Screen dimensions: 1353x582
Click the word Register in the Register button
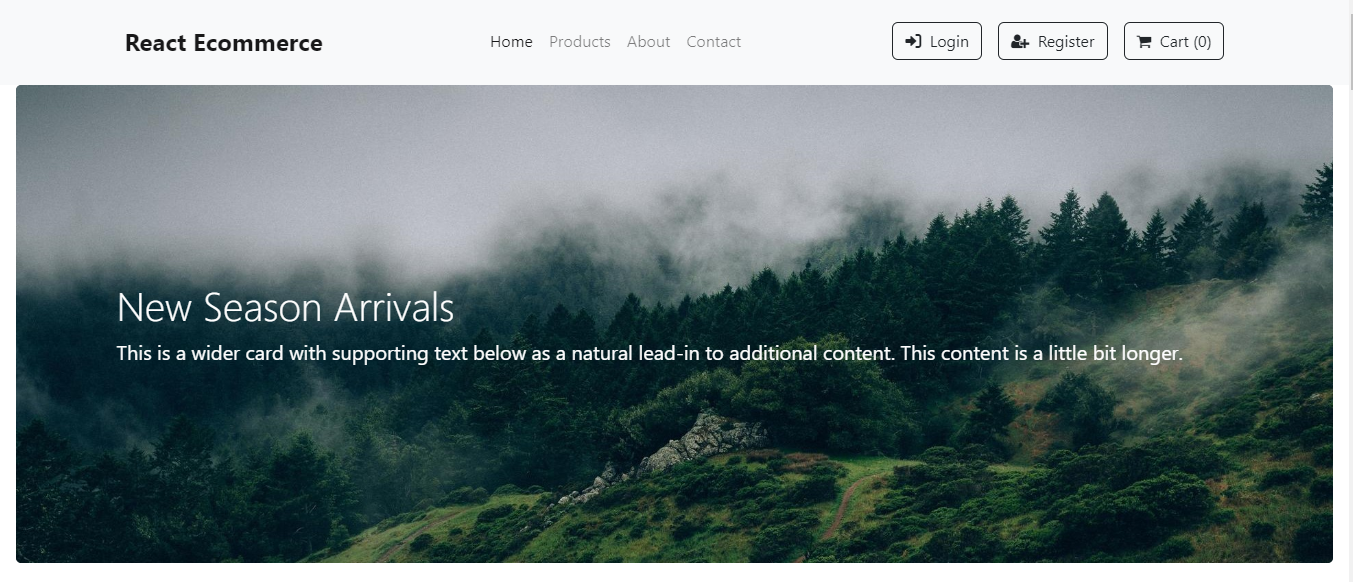click(x=1066, y=42)
